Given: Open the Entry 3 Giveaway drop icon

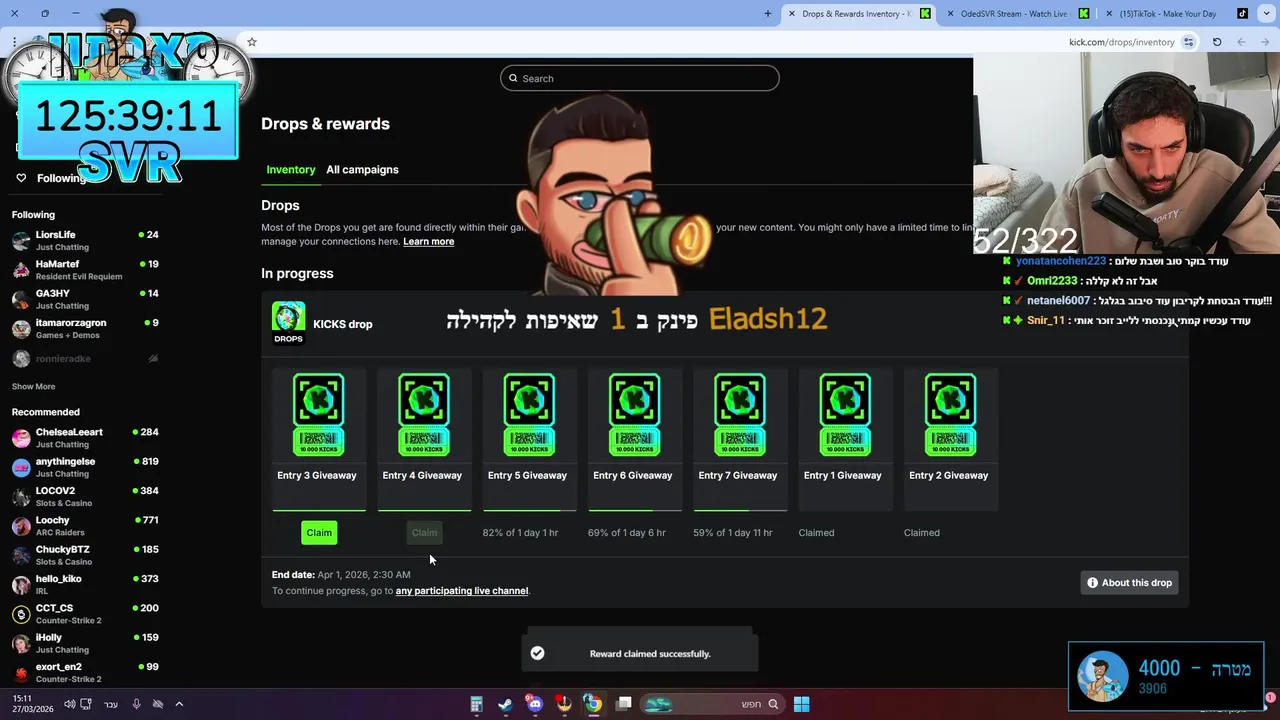Looking at the screenshot, I should click(x=318, y=414).
